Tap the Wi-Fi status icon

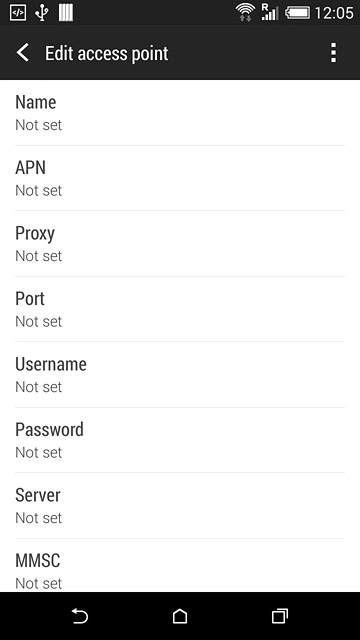click(x=245, y=13)
